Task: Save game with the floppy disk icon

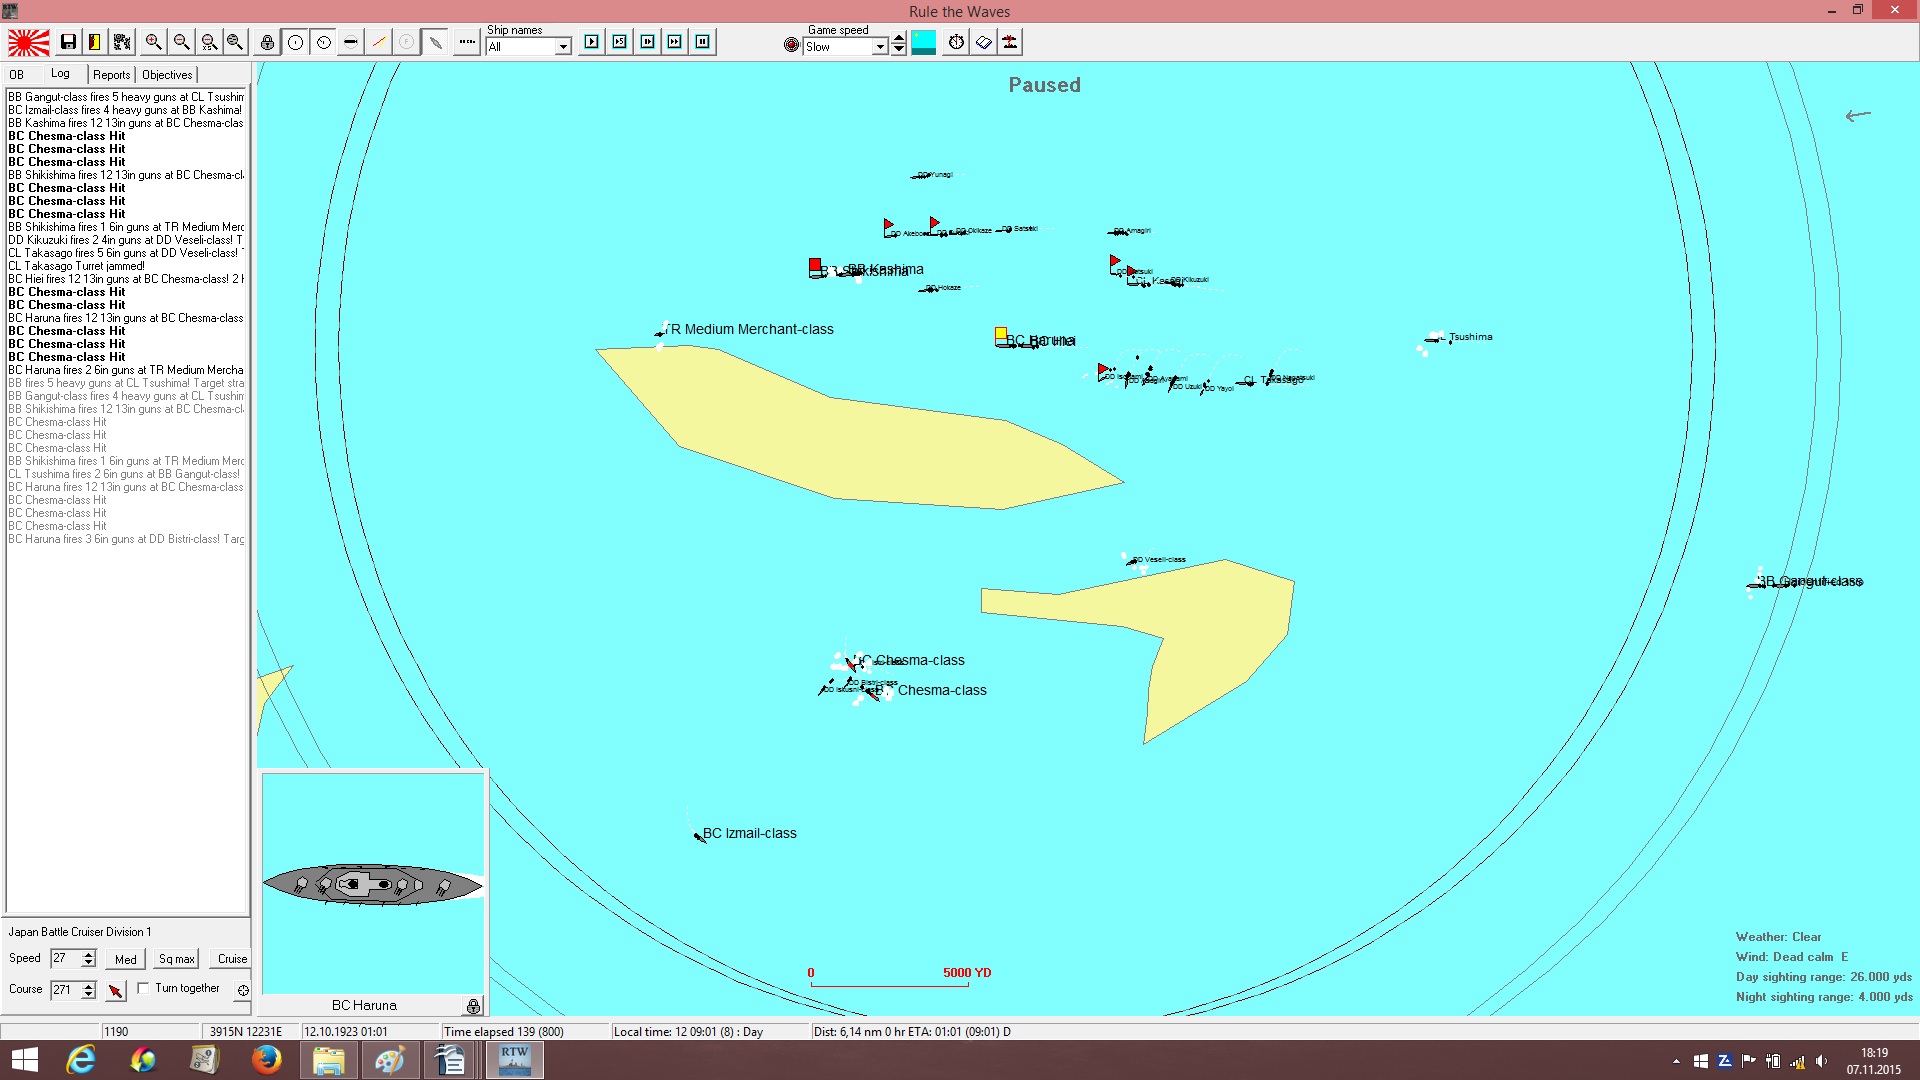Action: tap(68, 42)
